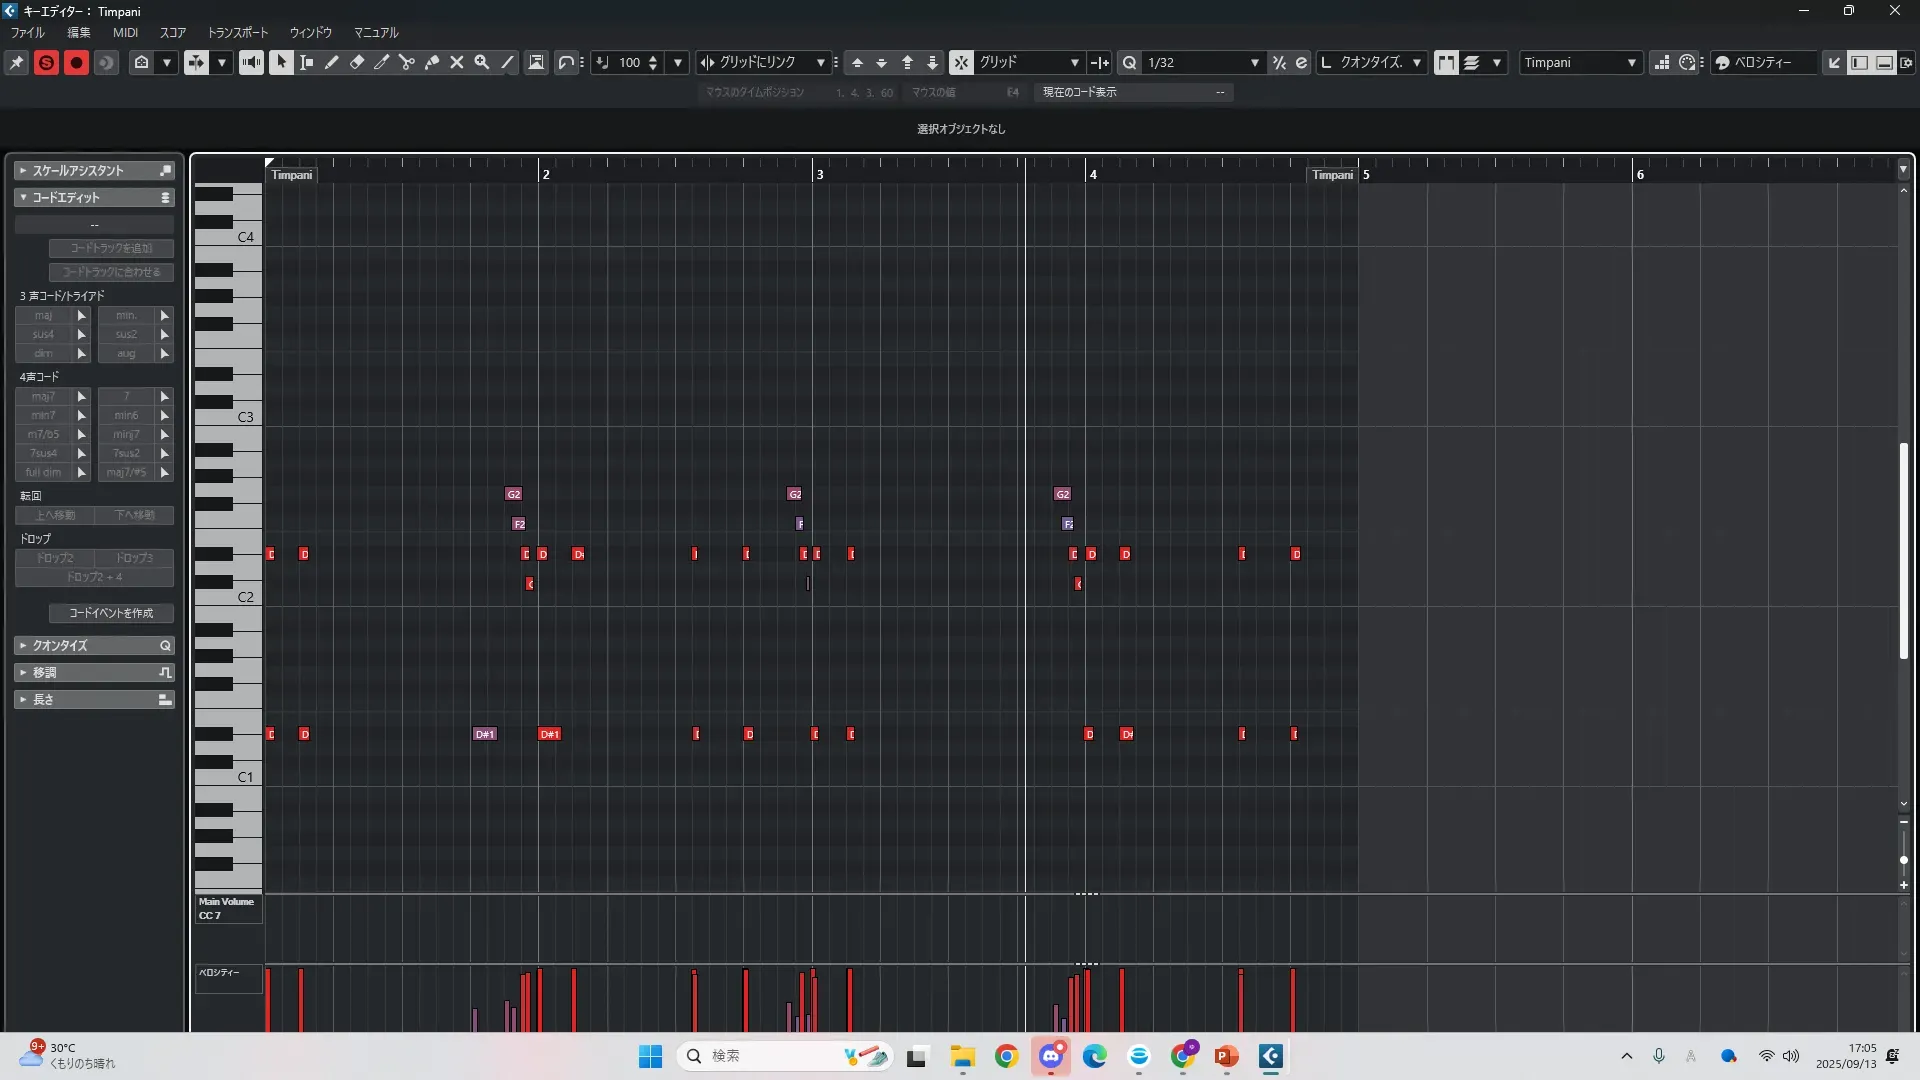Viewport: 1920px width, 1080px height.
Task: Toggle Solo Editor button
Action: [x=46, y=62]
